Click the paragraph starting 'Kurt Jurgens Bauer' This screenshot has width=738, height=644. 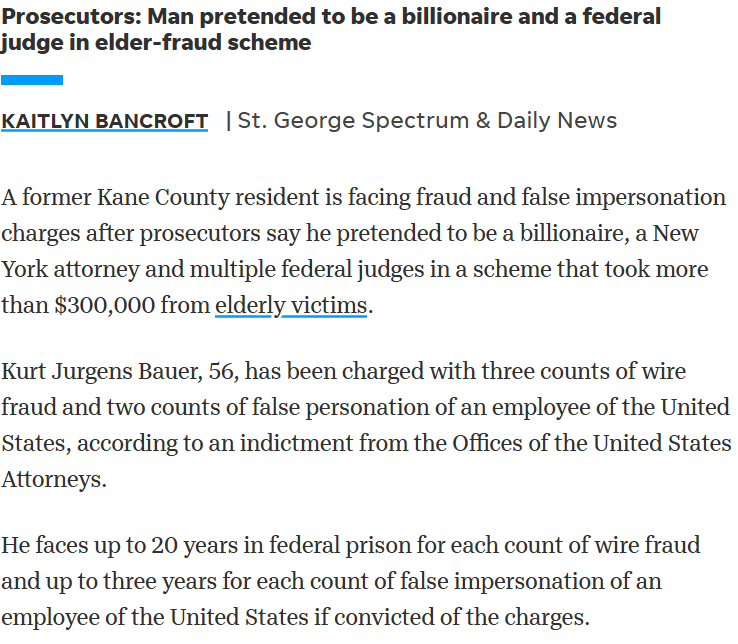click(x=366, y=425)
